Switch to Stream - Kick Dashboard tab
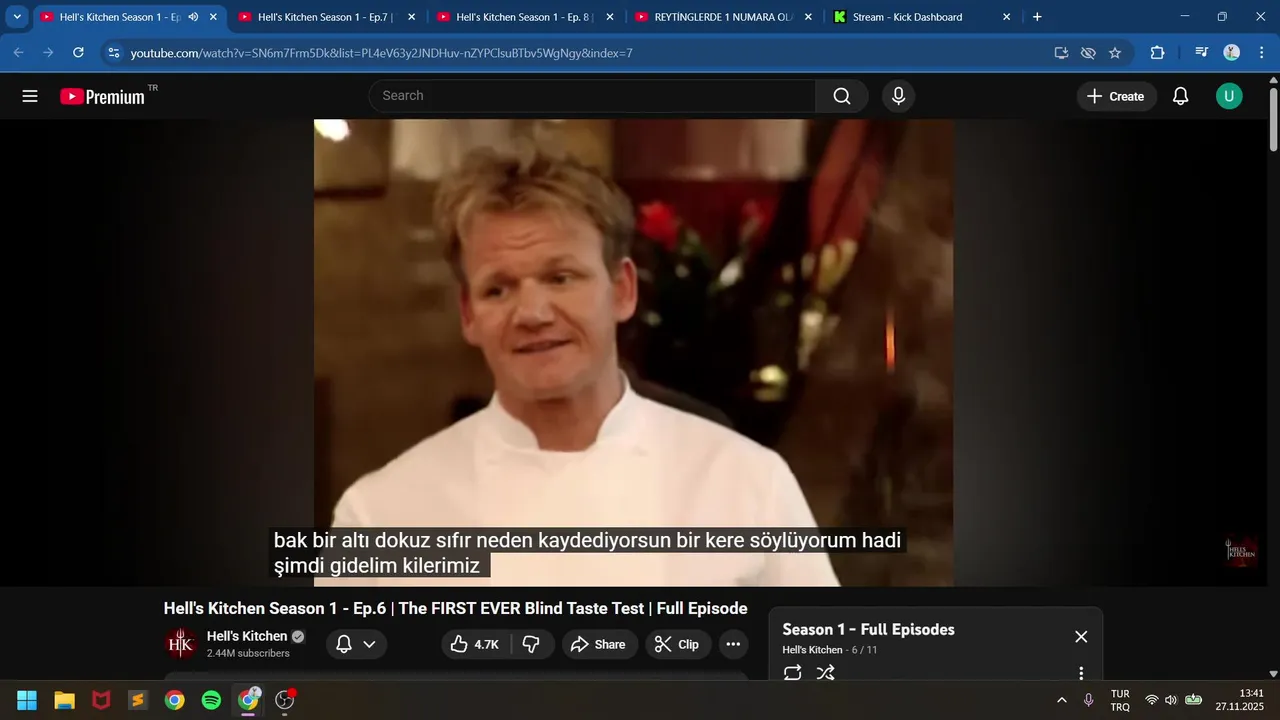The height and width of the screenshot is (720, 1280). point(920,17)
